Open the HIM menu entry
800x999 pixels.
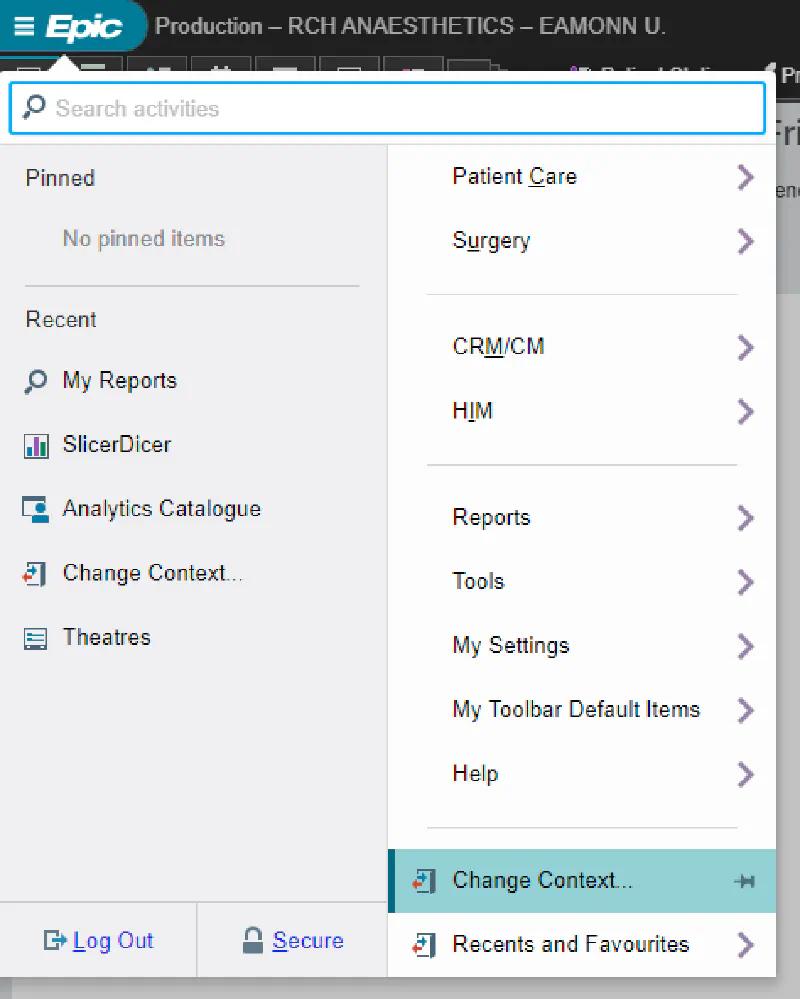coord(473,411)
